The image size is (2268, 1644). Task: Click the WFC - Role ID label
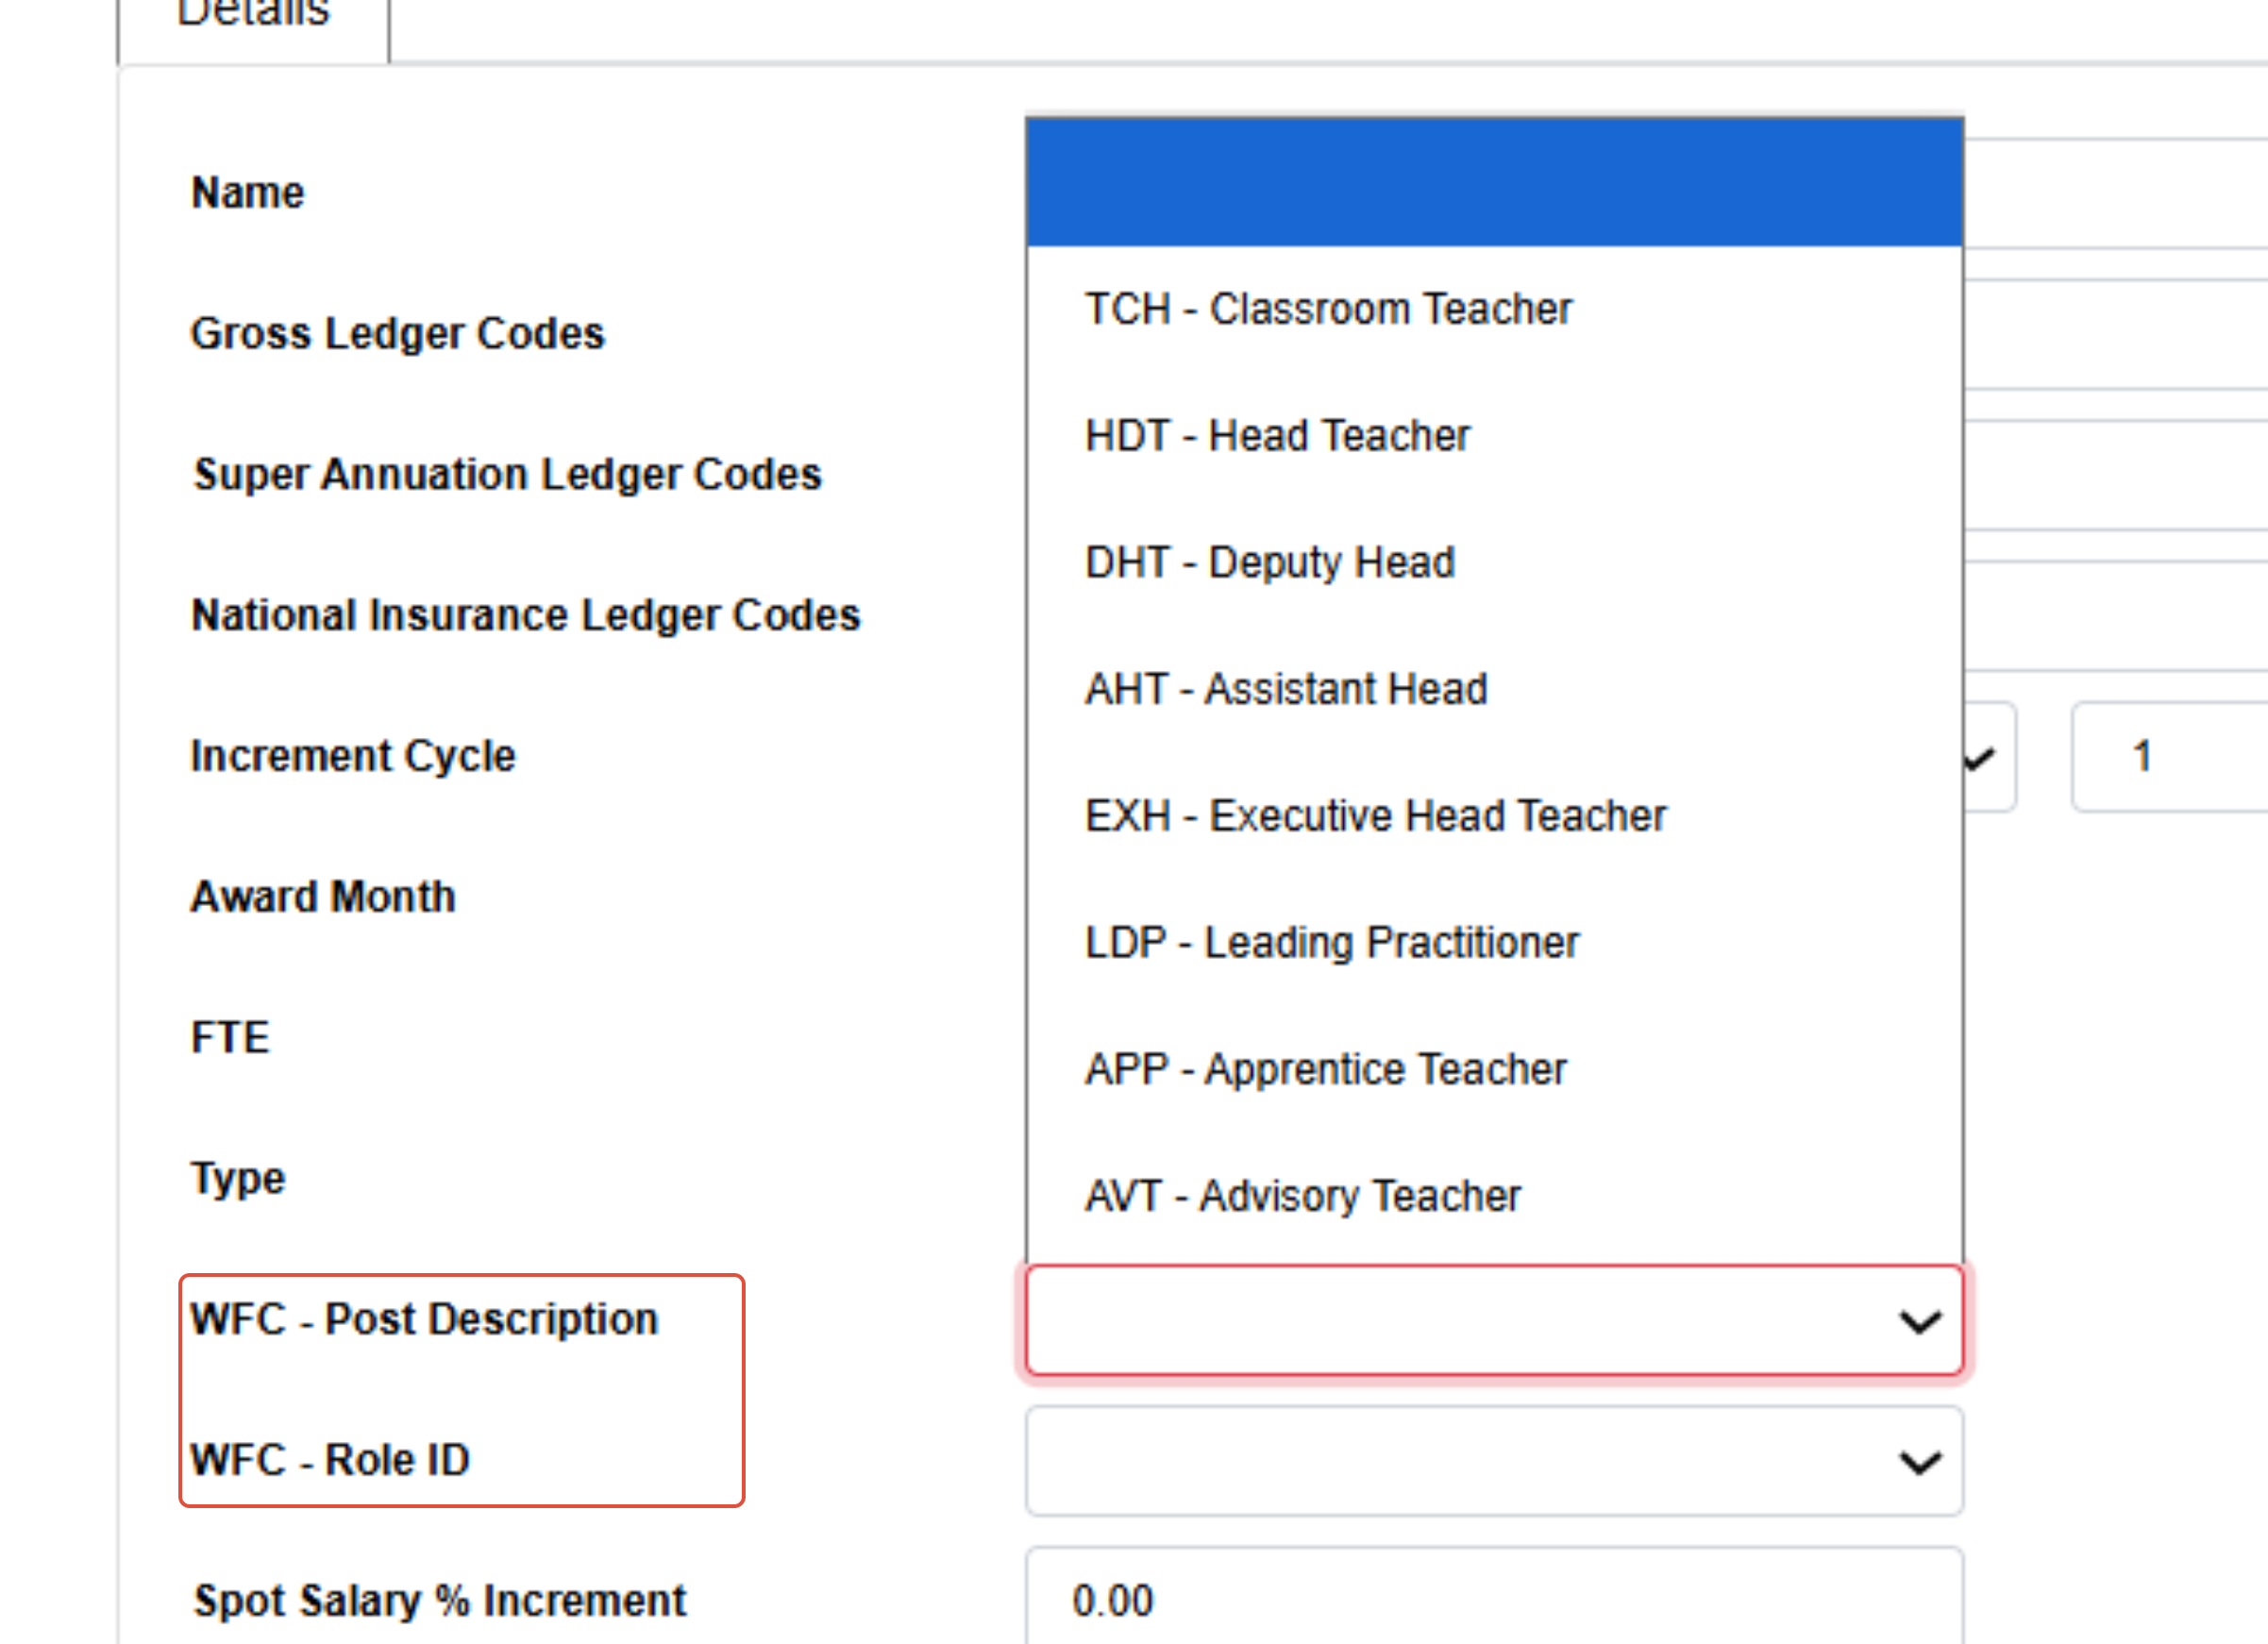tap(330, 1460)
